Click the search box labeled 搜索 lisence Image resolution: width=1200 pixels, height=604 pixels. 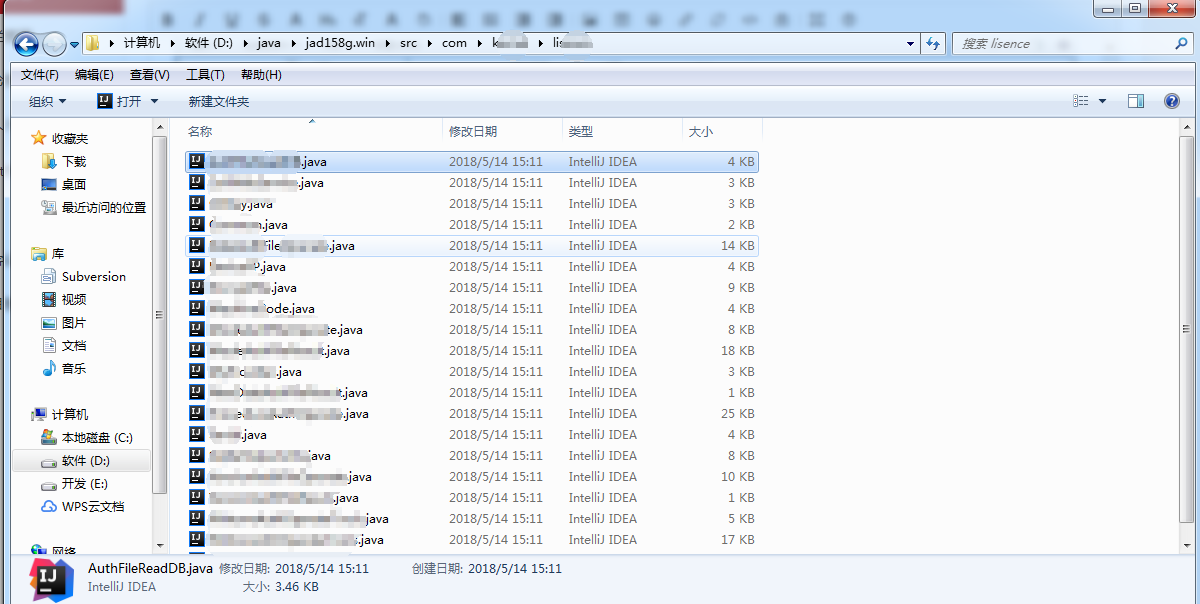tap(1072, 44)
